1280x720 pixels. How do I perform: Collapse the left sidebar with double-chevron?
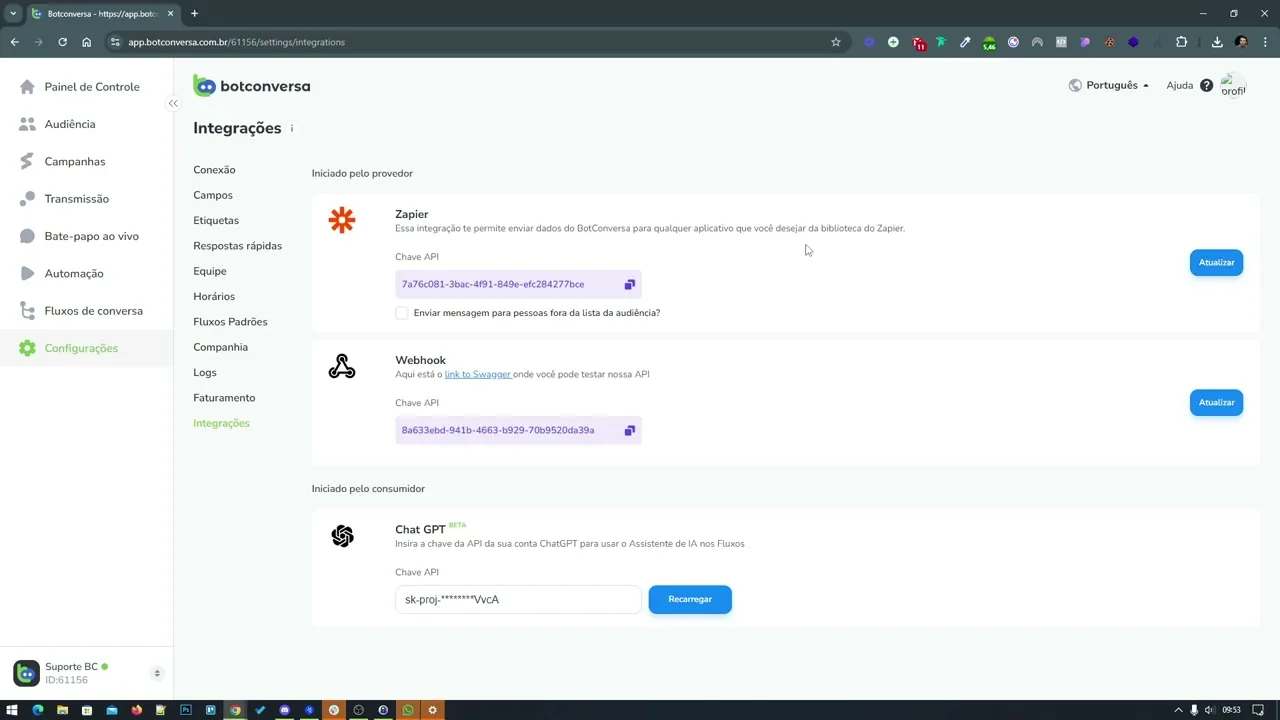(173, 103)
